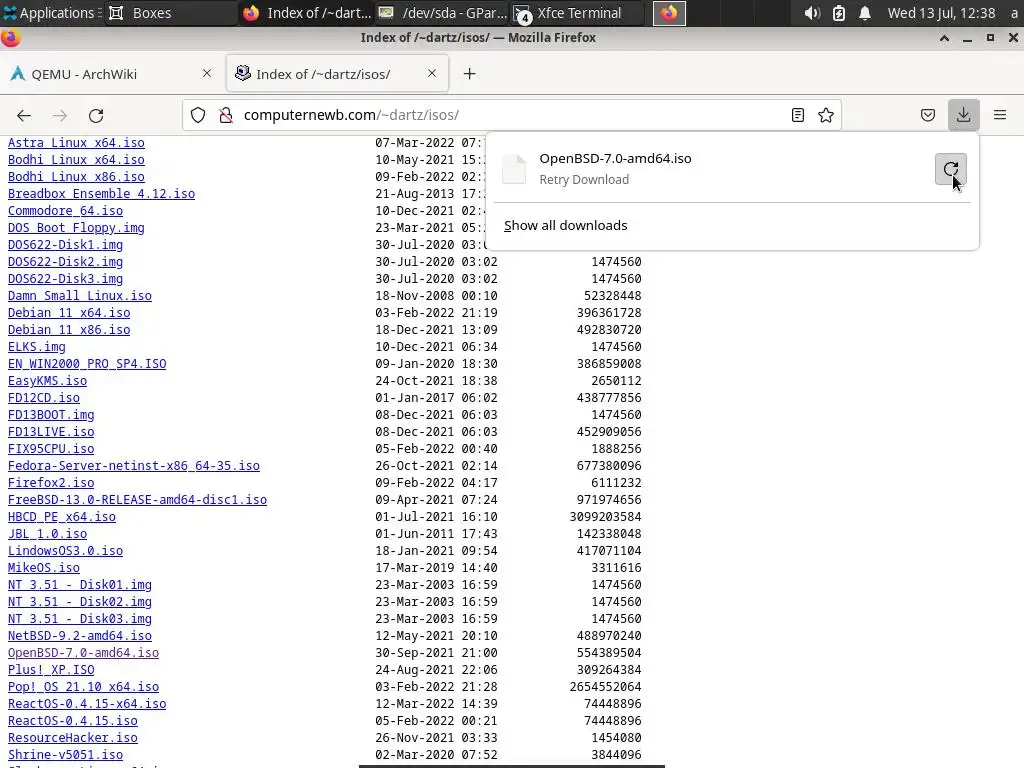
Task: Open the Firefox downloads panel button
Action: click(963, 115)
